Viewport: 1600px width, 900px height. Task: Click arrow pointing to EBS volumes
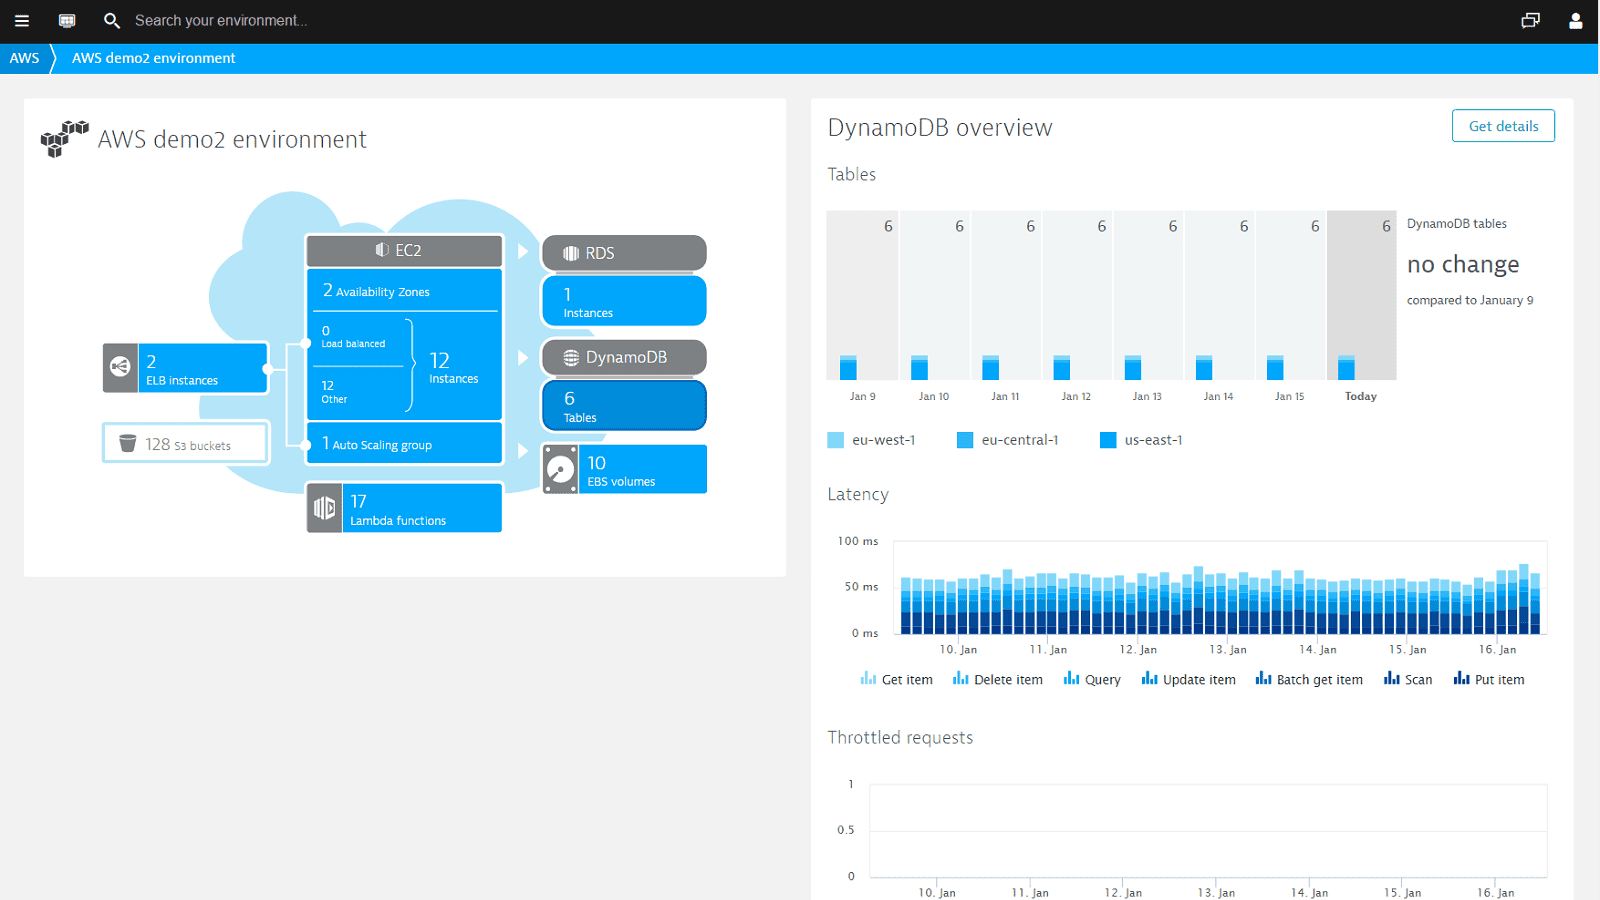pyautogui.click(x=522, y=451)
